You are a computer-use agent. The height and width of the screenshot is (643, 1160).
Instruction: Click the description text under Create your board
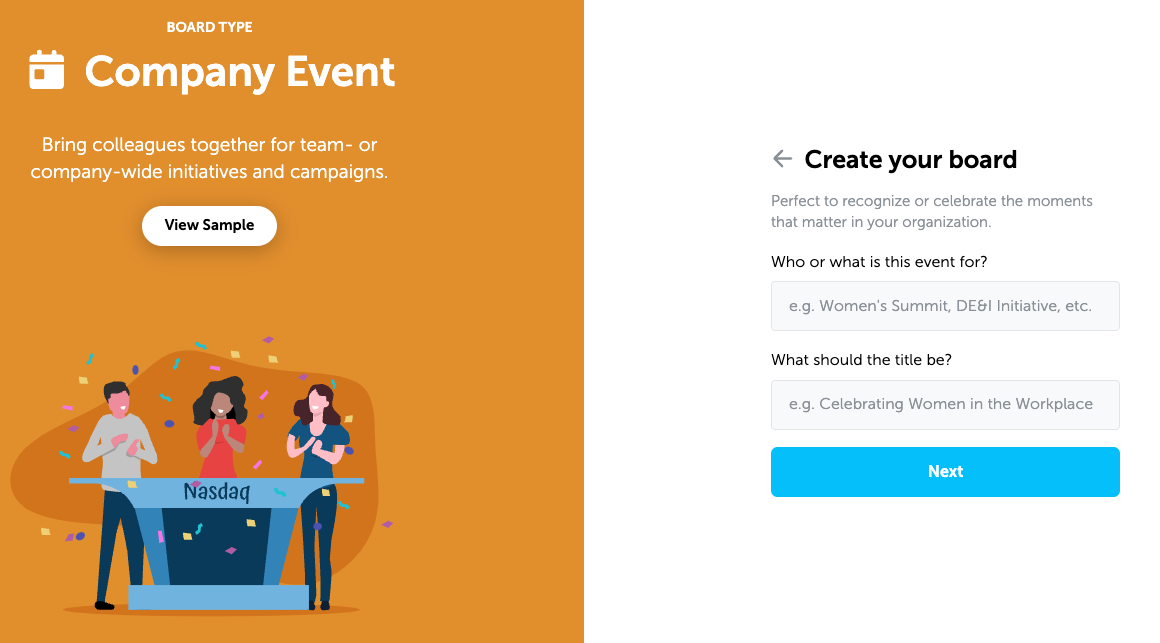coord(932,211)
